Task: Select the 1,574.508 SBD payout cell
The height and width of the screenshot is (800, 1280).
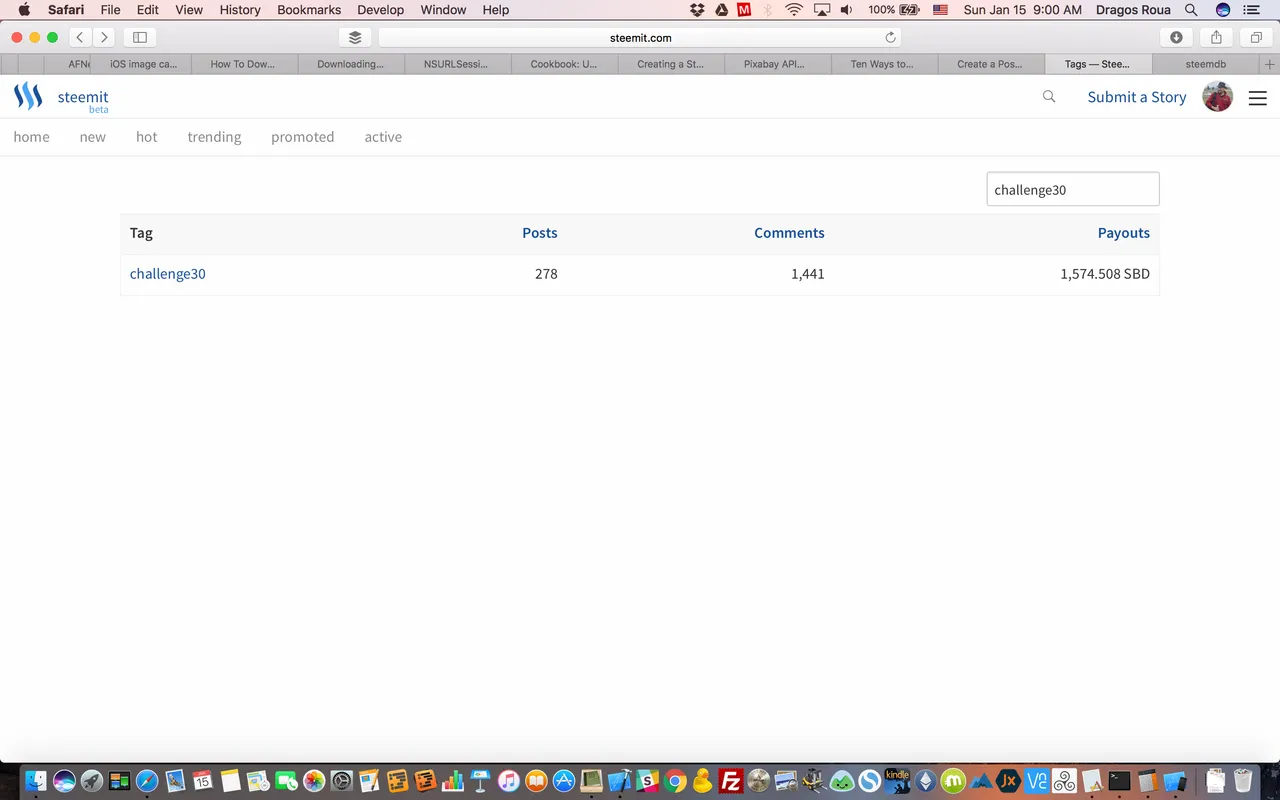Action: [1105, 274]
